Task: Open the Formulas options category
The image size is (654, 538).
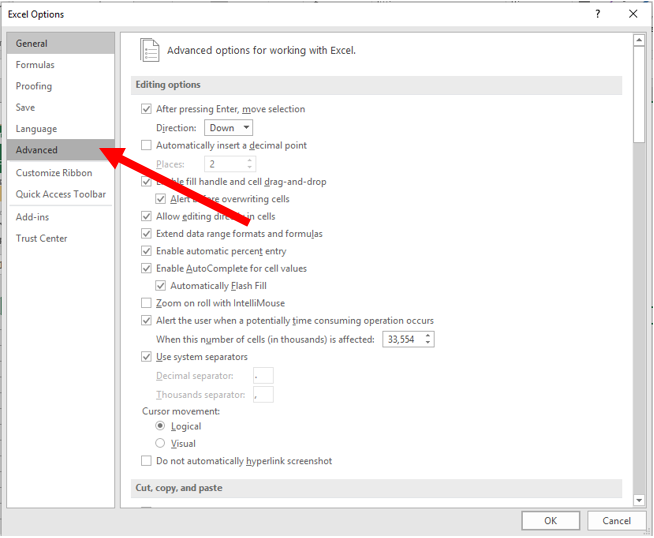Action: tap(60, 65)
